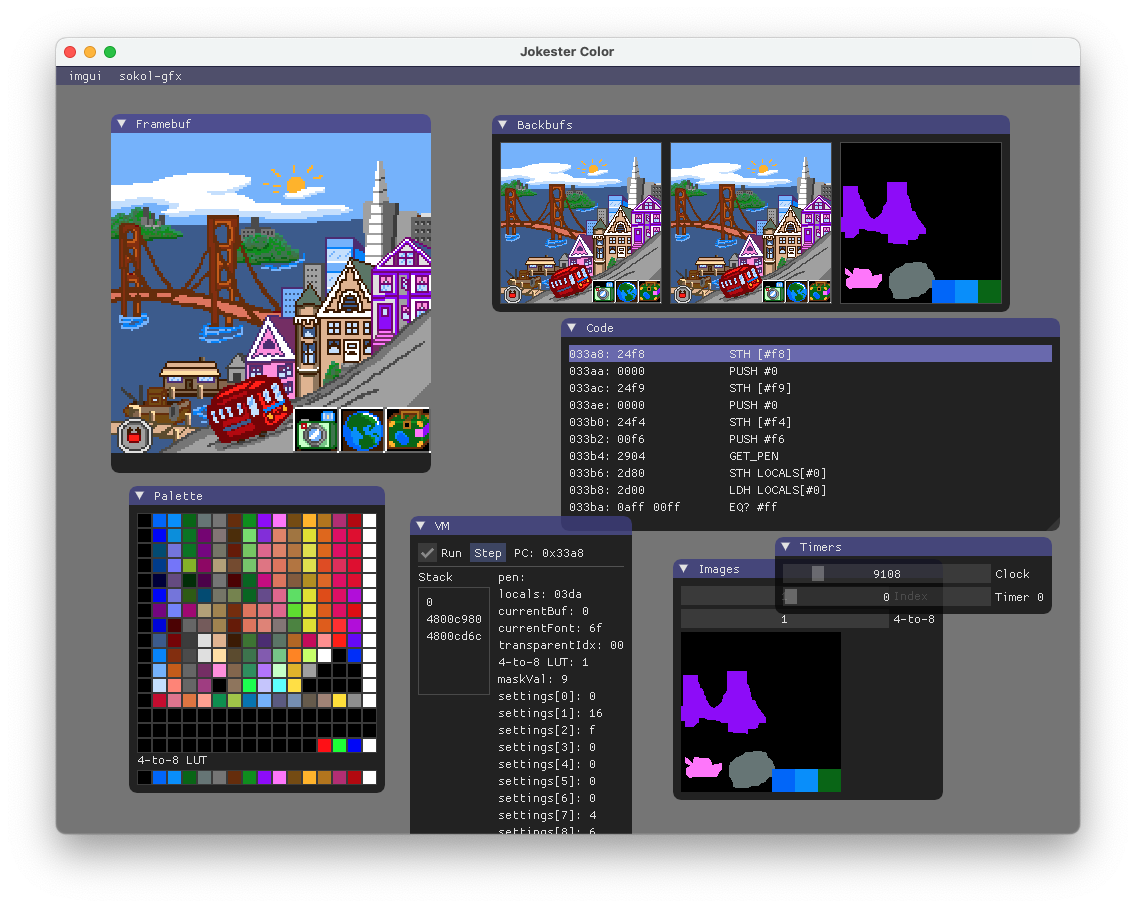Toggle the Run checkbox in VM
Image resolution: width=1136 pixels, height=908 pixels.
(x=427, y=553)
